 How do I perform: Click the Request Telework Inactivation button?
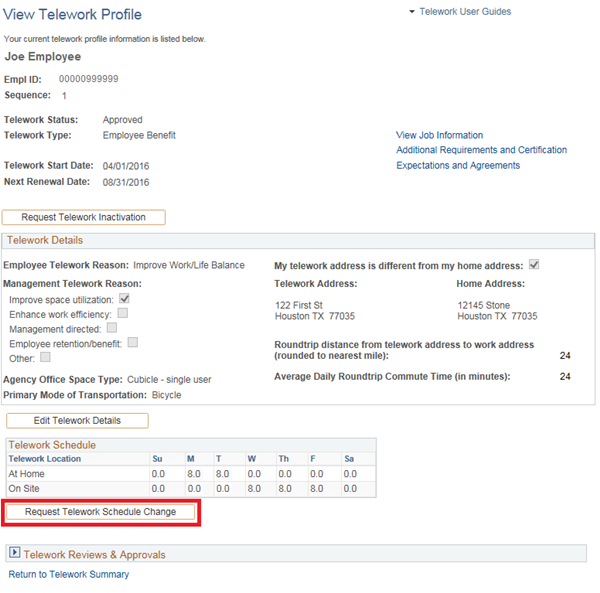click(x=84, y=217)
